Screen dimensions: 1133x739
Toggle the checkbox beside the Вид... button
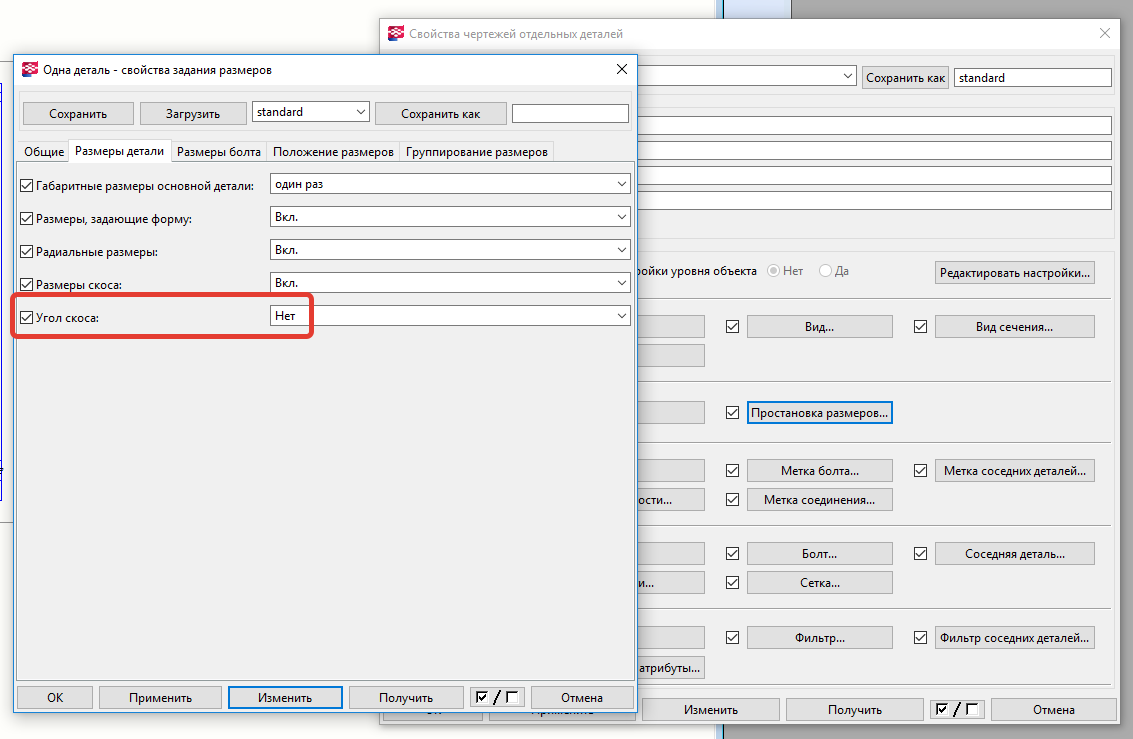(x=732, y=327)
